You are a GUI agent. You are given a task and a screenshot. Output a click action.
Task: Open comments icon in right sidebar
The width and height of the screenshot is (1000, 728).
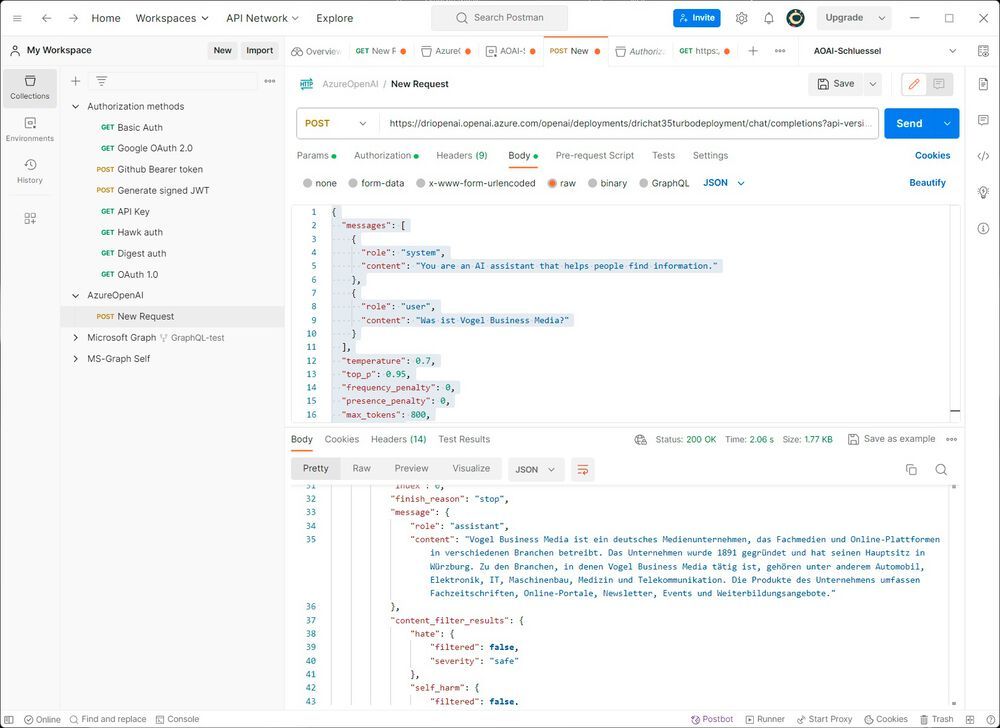tap(983, 120)
